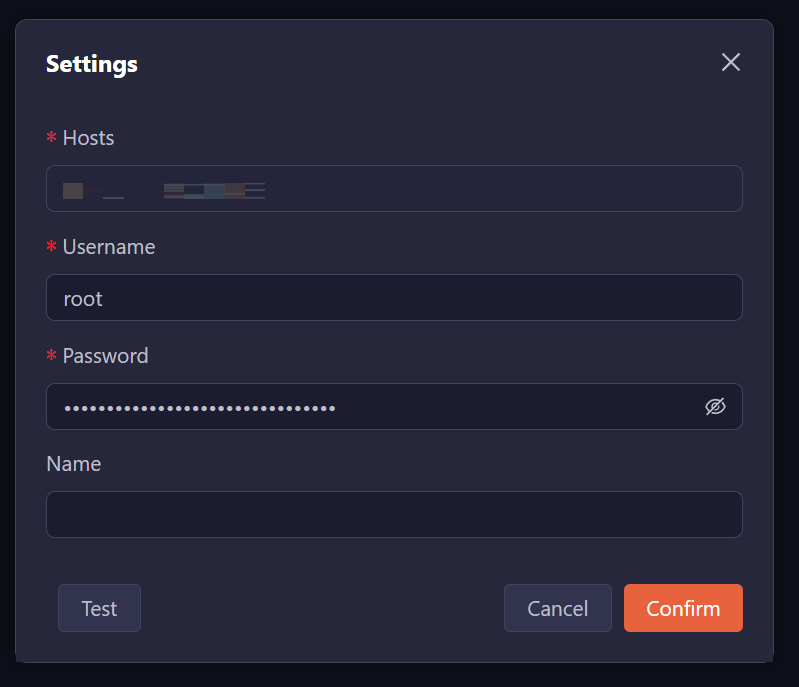Select the Password input field
The image size is (799, 687).
coord(500,407)
